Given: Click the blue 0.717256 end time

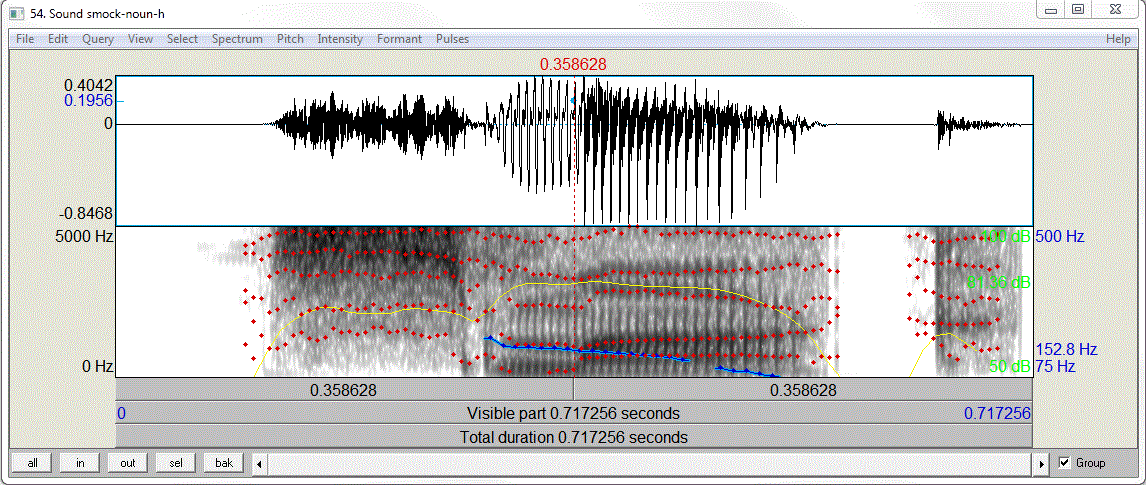Looking at the screenshot, I should [997, 413].
